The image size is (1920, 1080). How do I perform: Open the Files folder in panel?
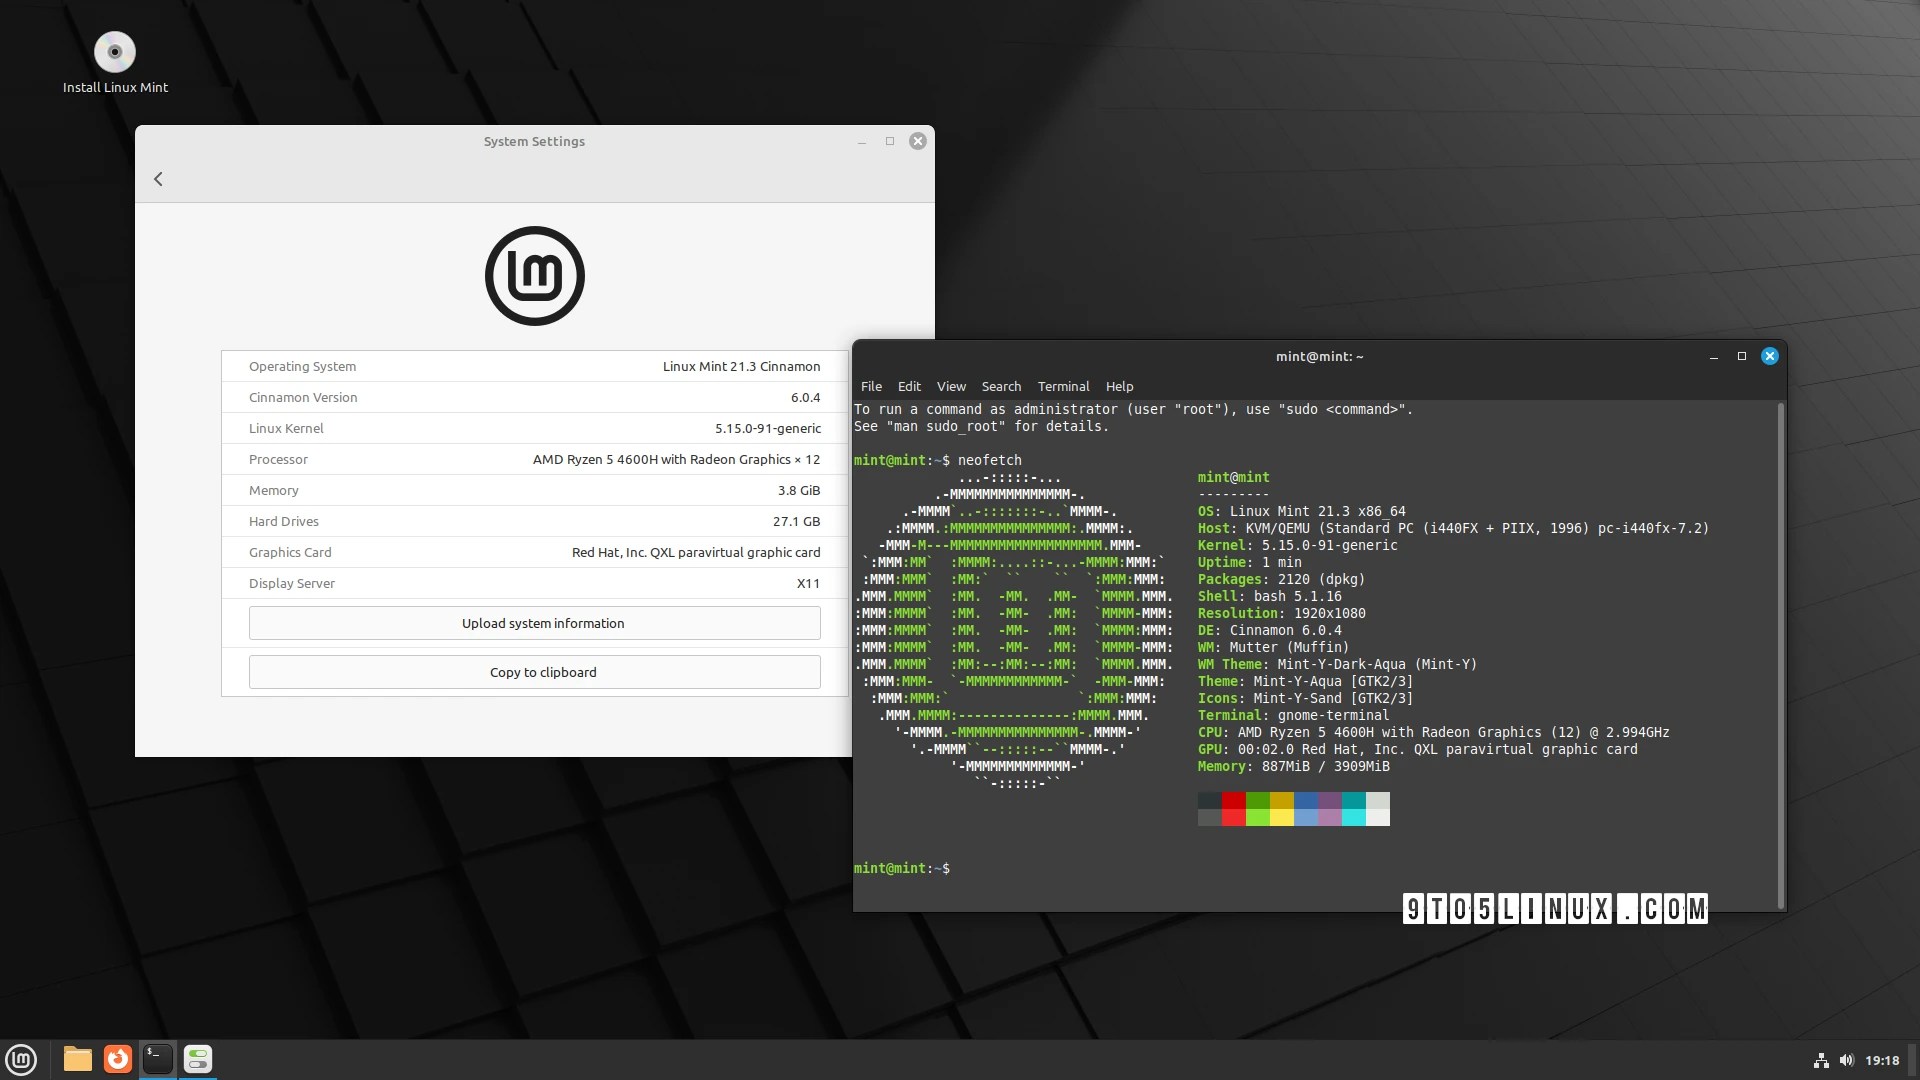pyautogui.click(x=78, y=1059)
